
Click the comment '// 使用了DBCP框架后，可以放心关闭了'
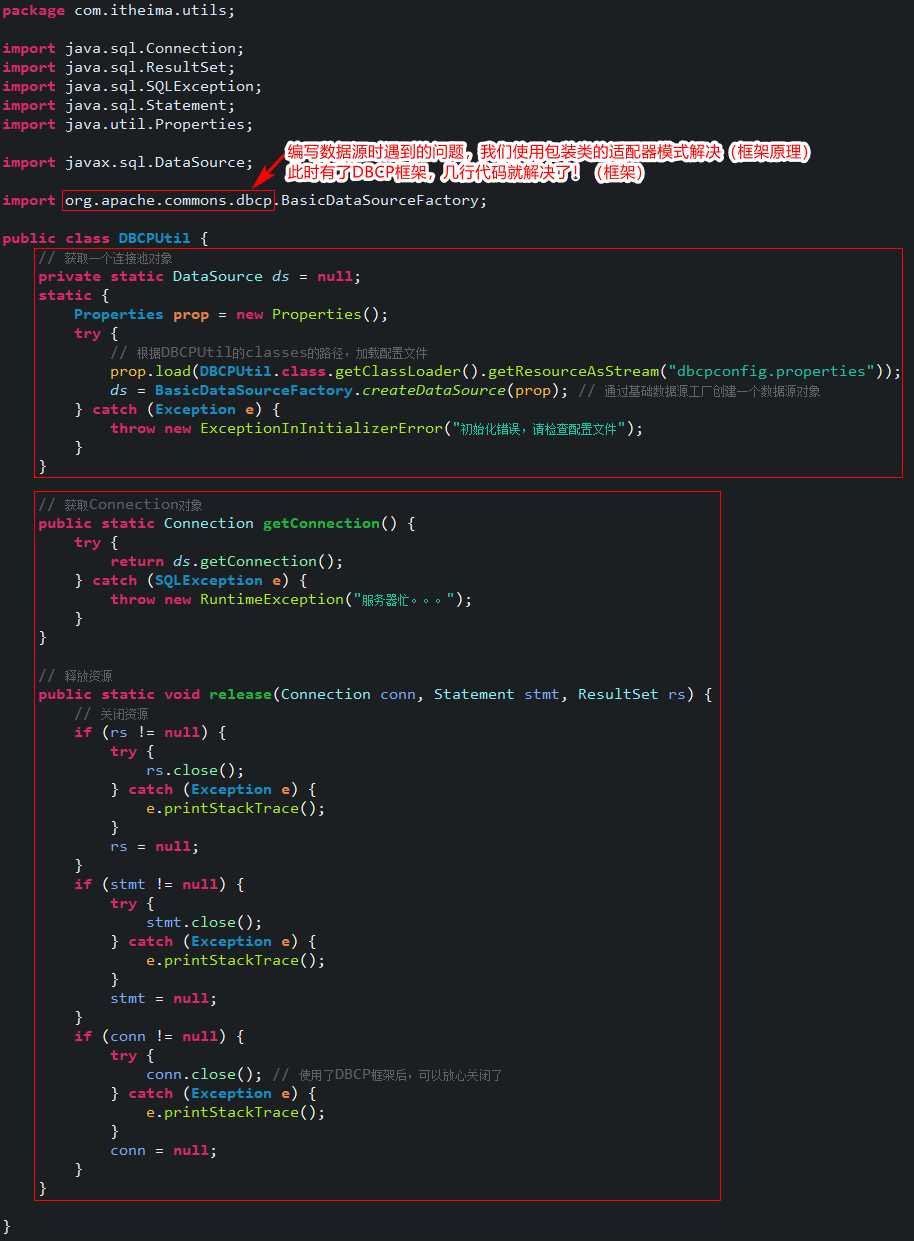tap(387, 1075)
